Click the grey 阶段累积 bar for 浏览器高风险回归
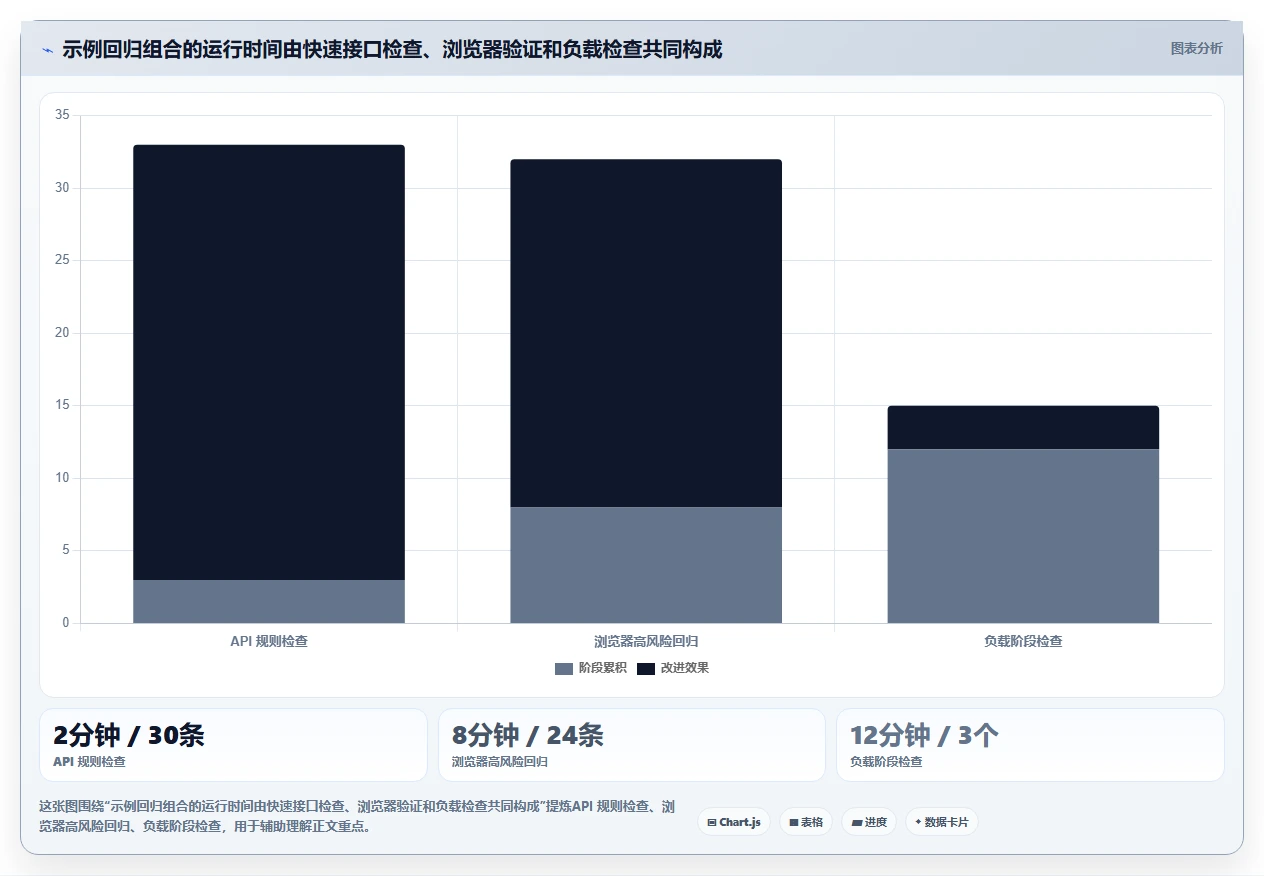The image size is (1264, 876). (x=646, y=565)
